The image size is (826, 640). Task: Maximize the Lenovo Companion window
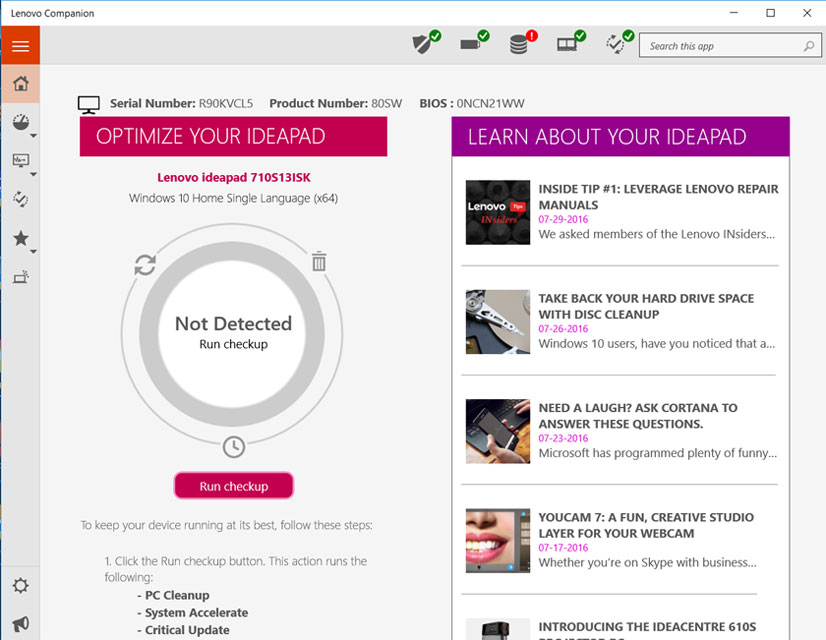coord(770,13)
